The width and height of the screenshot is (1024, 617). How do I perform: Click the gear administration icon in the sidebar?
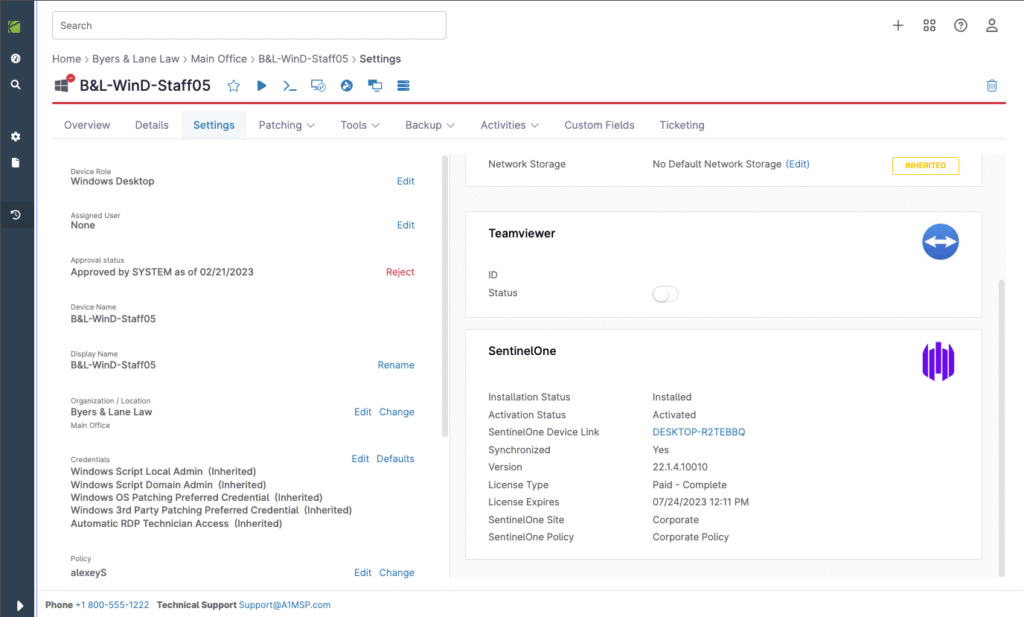pyautogui.click(x=15, y=136)
